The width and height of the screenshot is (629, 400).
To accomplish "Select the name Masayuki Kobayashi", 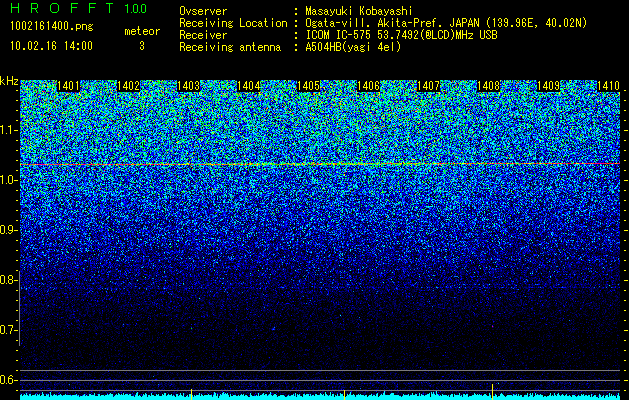I will (x=359, y=11).
